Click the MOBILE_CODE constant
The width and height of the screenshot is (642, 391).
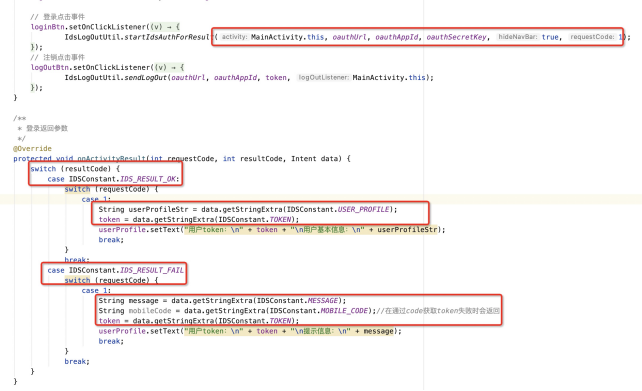point(344,311)
